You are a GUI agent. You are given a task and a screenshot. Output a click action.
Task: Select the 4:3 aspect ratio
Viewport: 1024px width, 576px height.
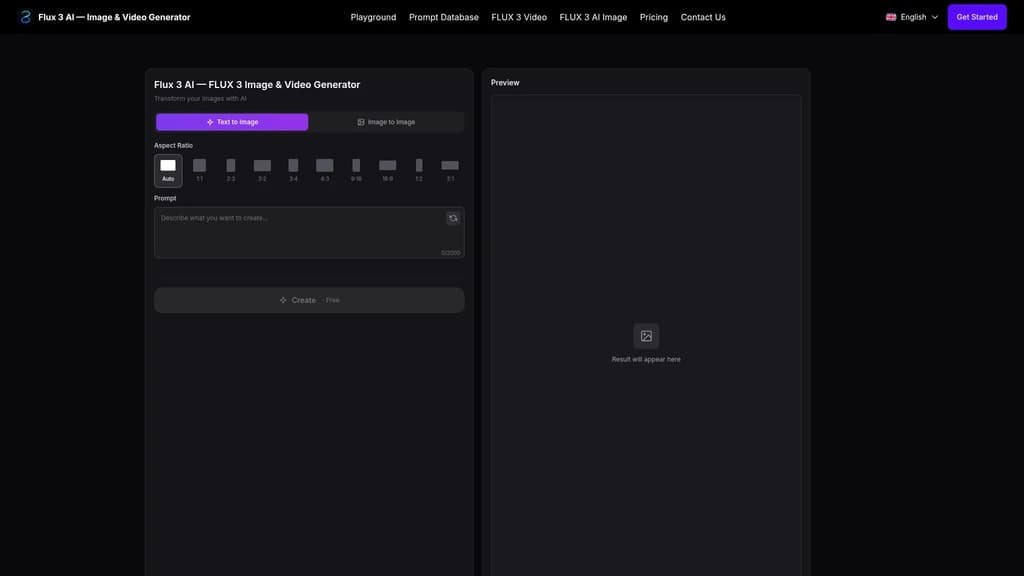(x=325, y=170)
